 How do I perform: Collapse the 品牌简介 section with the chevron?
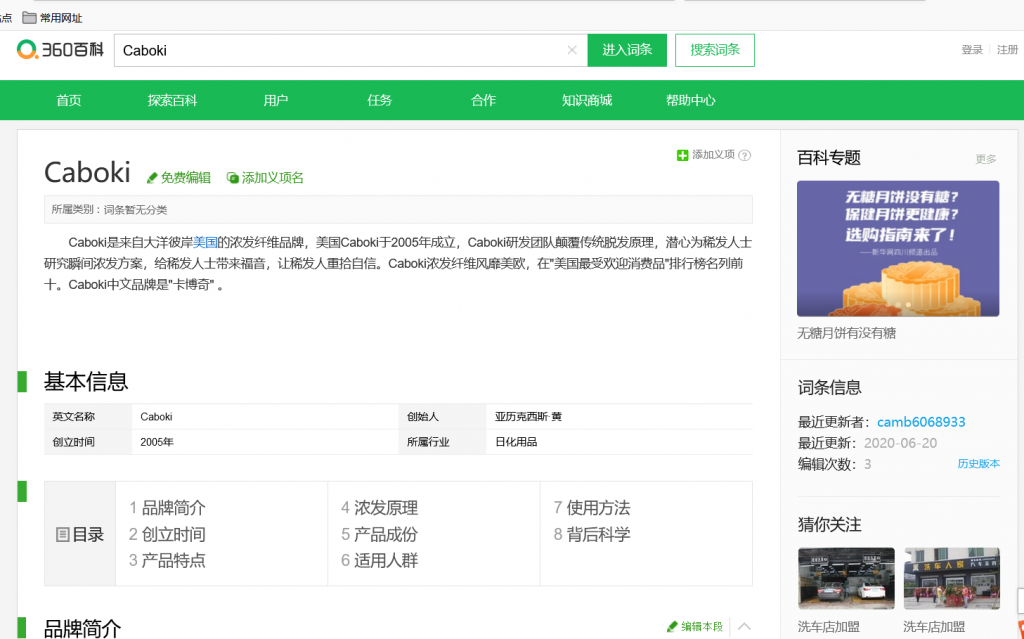(x=744, y=627)
